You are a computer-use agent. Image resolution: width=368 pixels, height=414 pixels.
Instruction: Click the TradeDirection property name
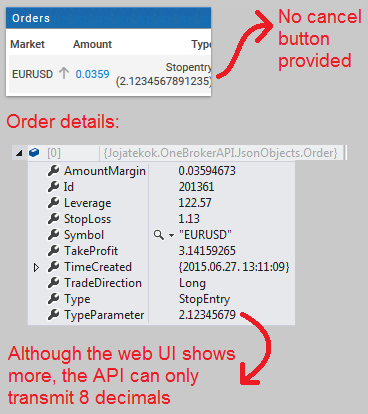103,283
